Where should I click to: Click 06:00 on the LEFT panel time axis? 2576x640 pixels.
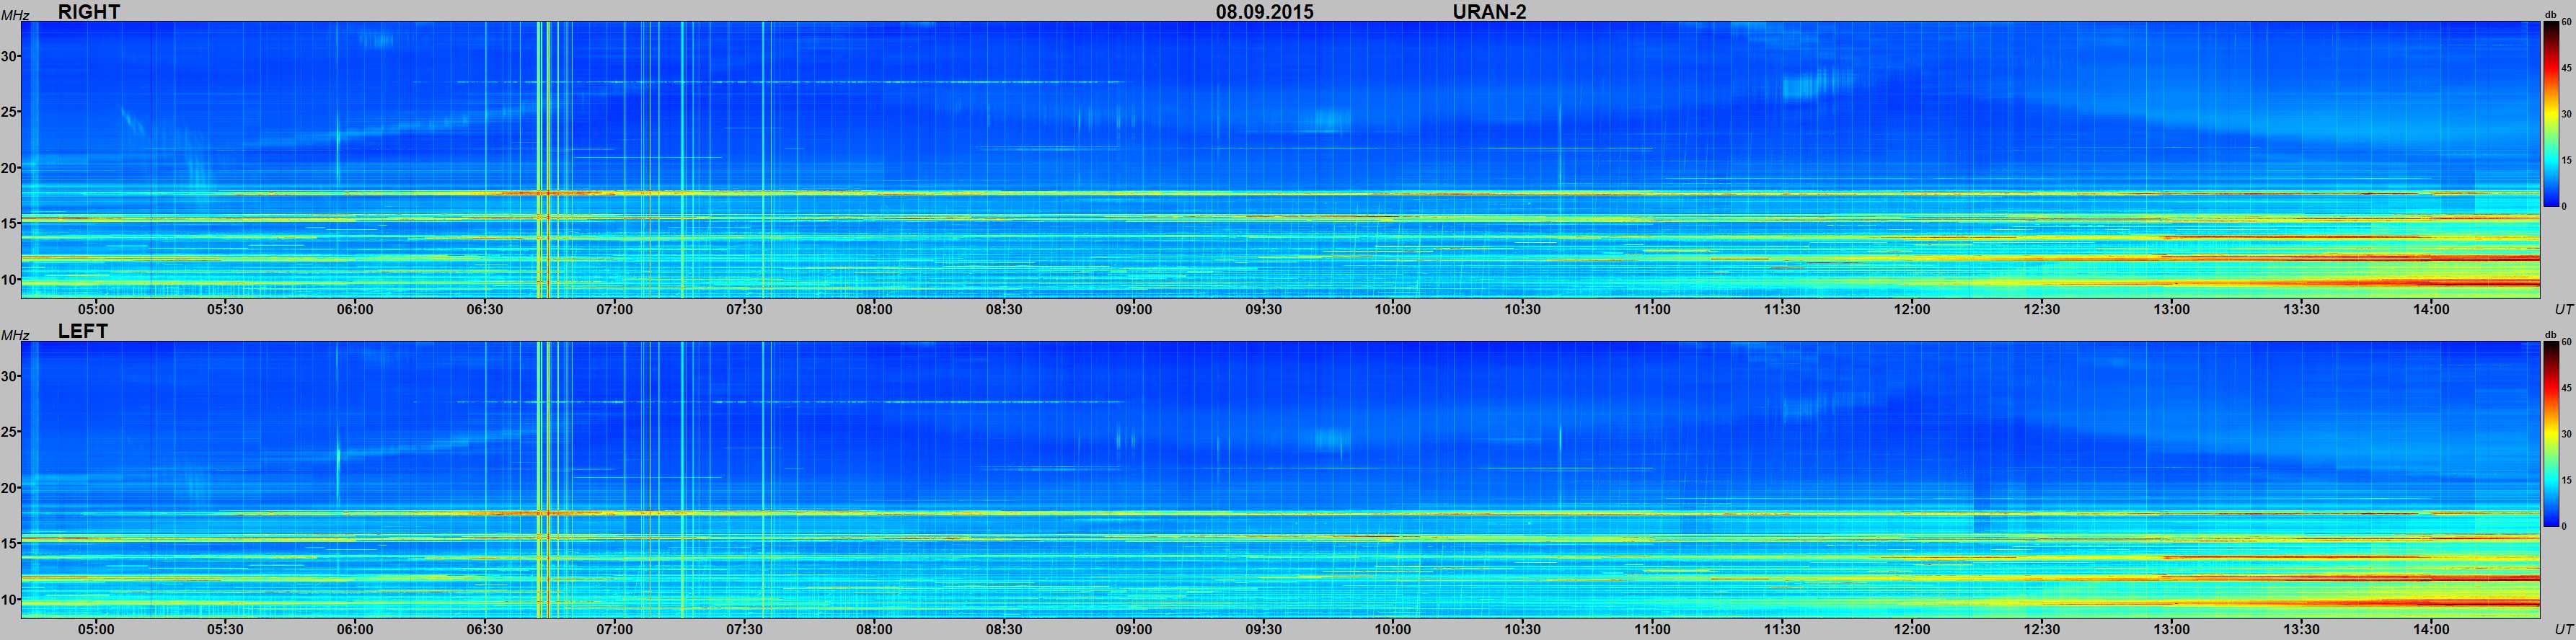355,629
